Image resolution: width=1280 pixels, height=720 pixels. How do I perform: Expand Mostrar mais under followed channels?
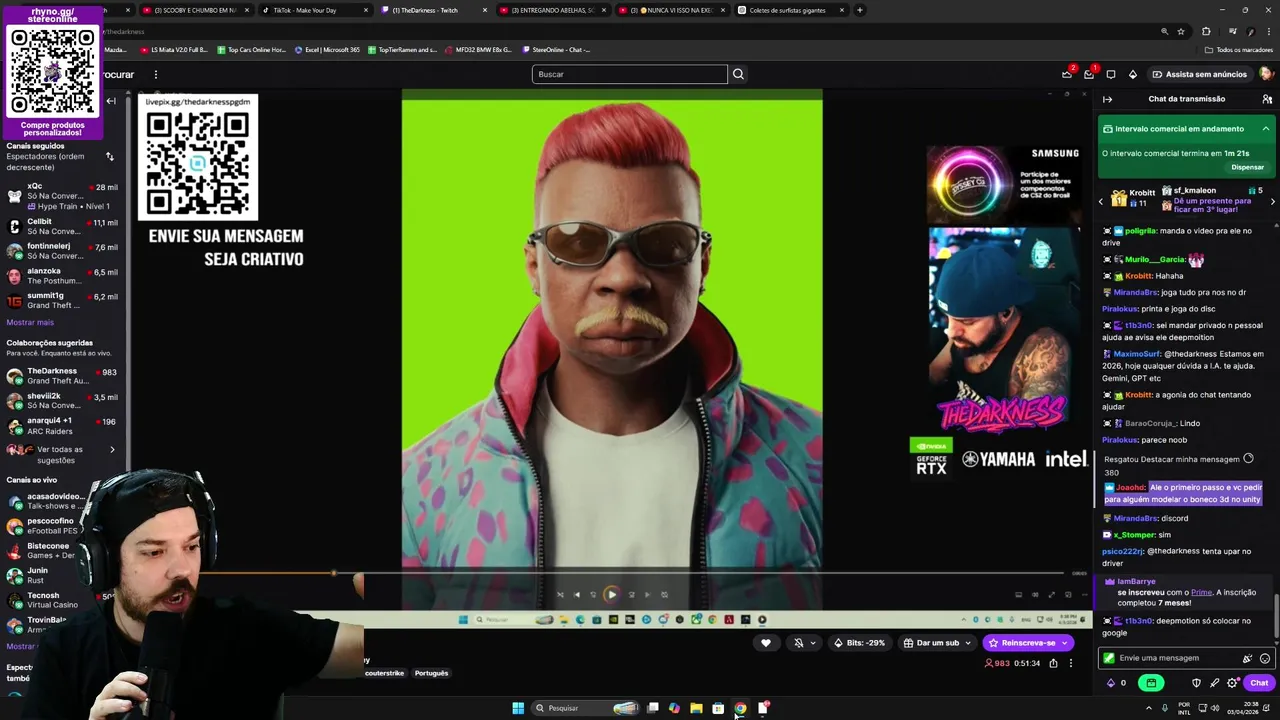click(30, 322)
